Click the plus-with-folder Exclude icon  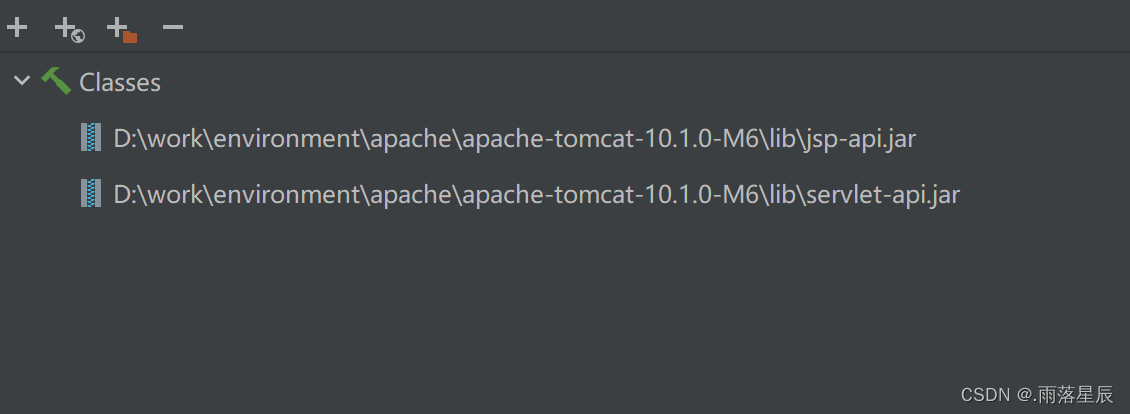tap(121, 30)
